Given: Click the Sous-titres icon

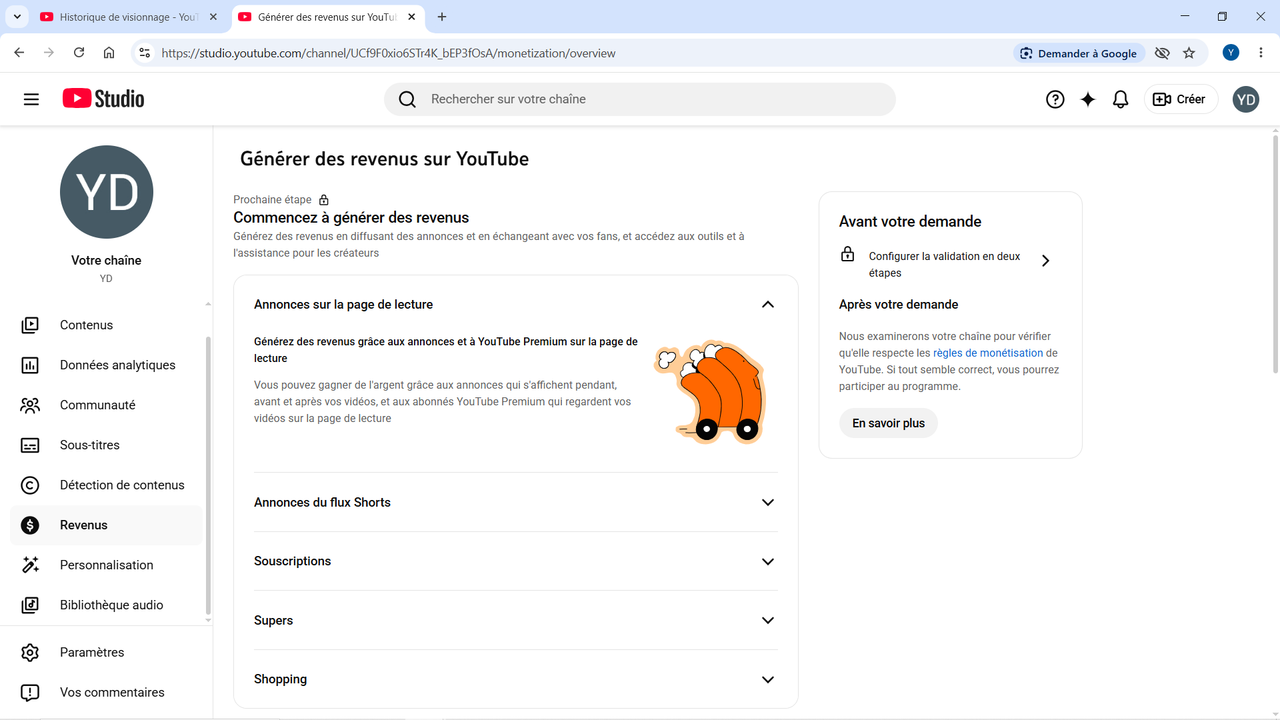Looking at the screenshot, I should click(x=30, y=445).
